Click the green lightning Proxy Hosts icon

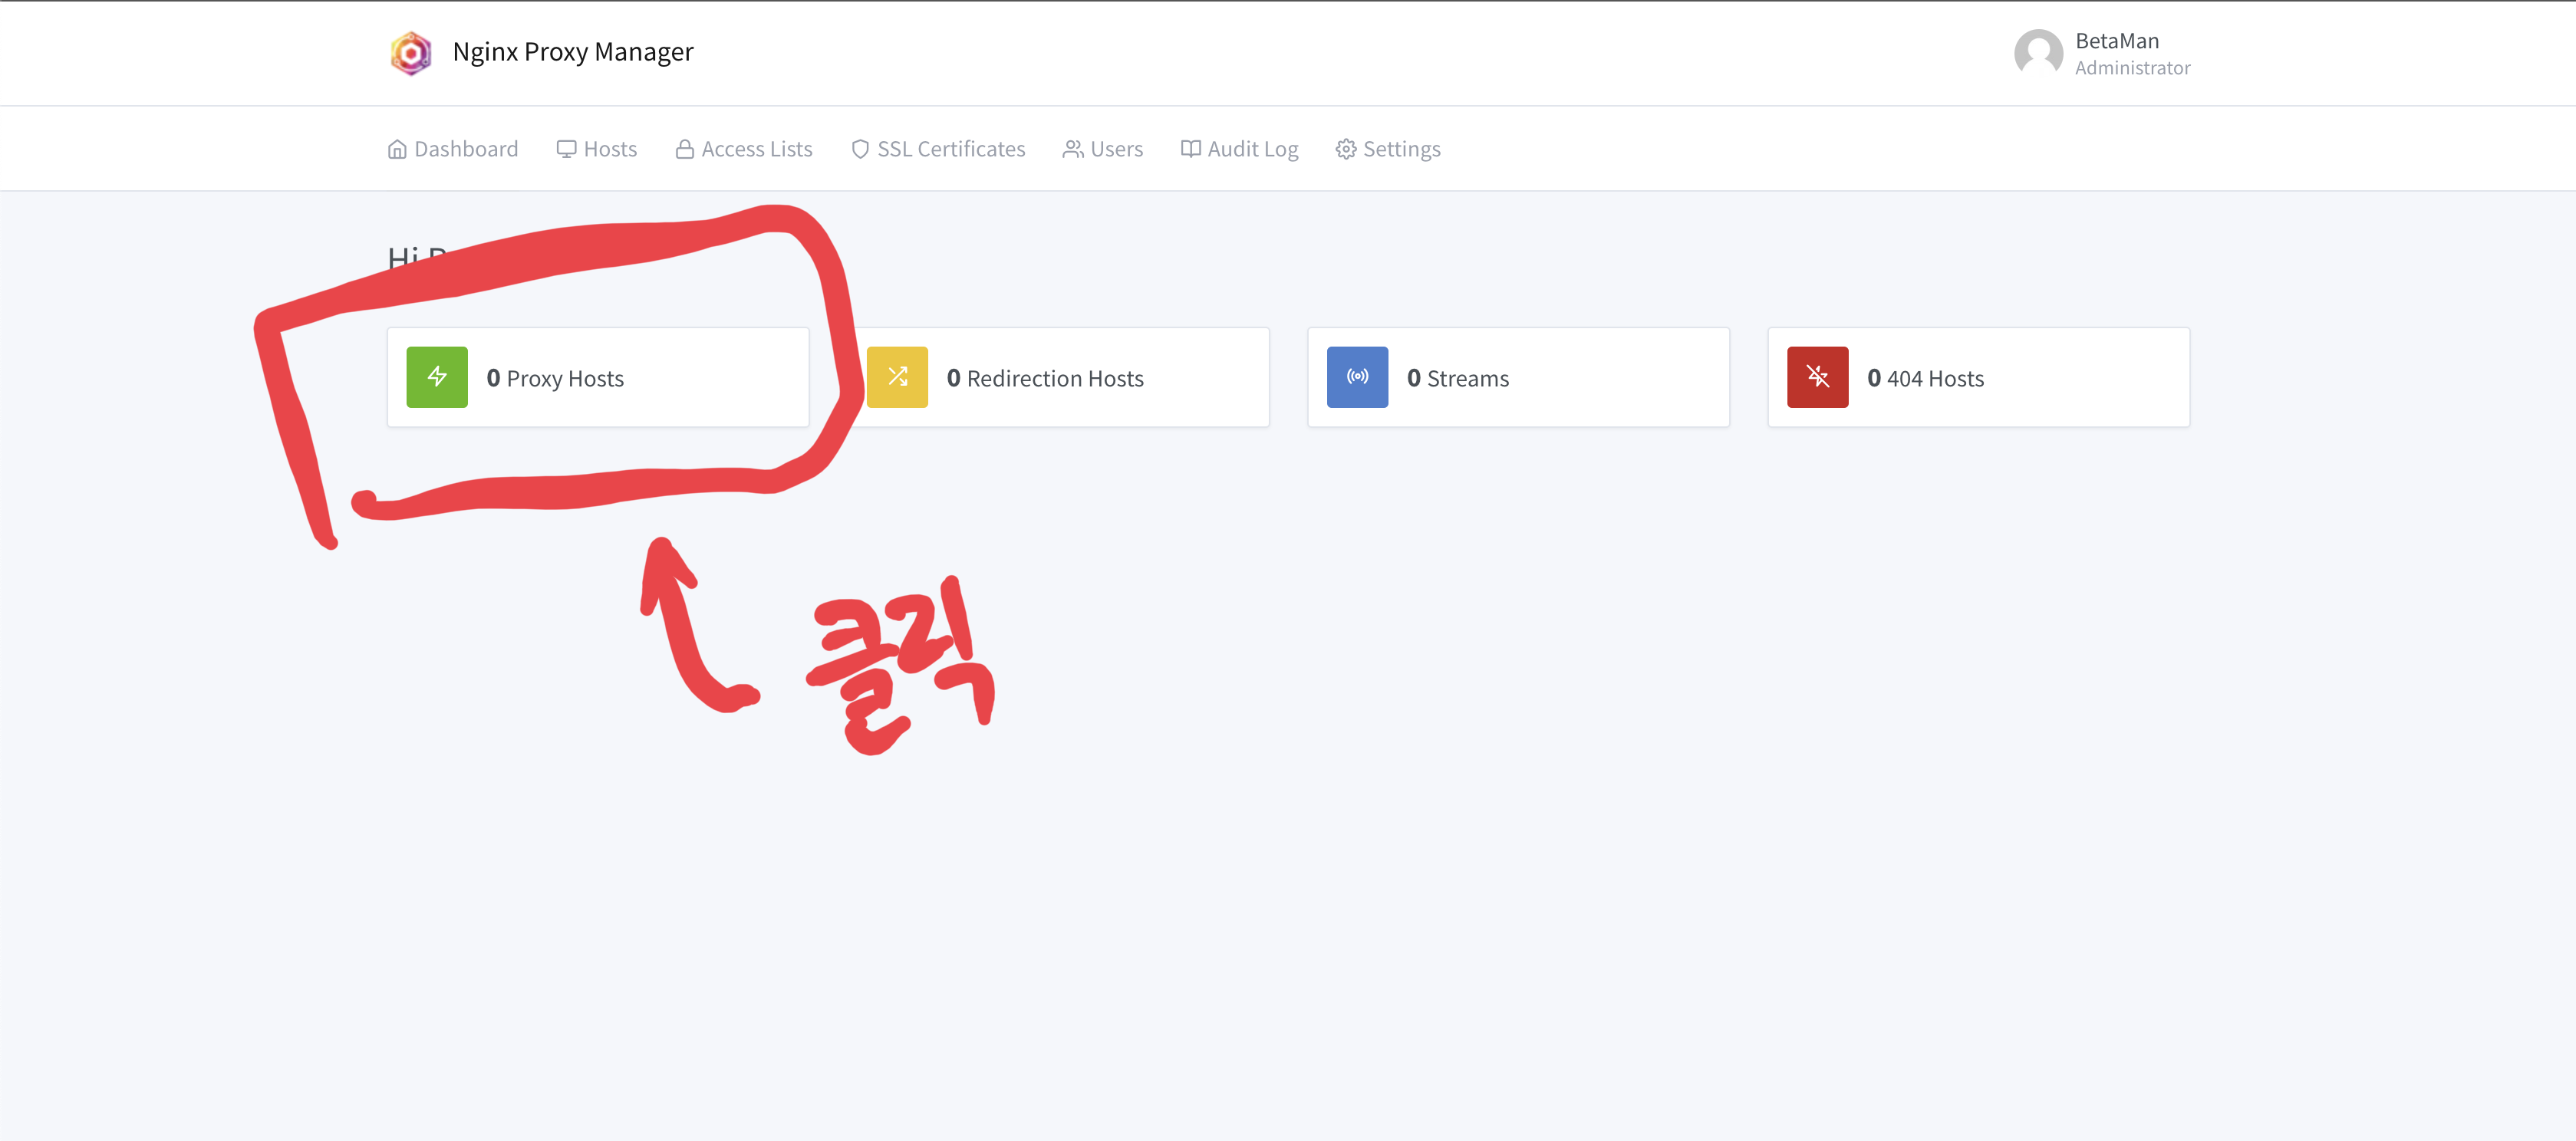tap(437, 377)
